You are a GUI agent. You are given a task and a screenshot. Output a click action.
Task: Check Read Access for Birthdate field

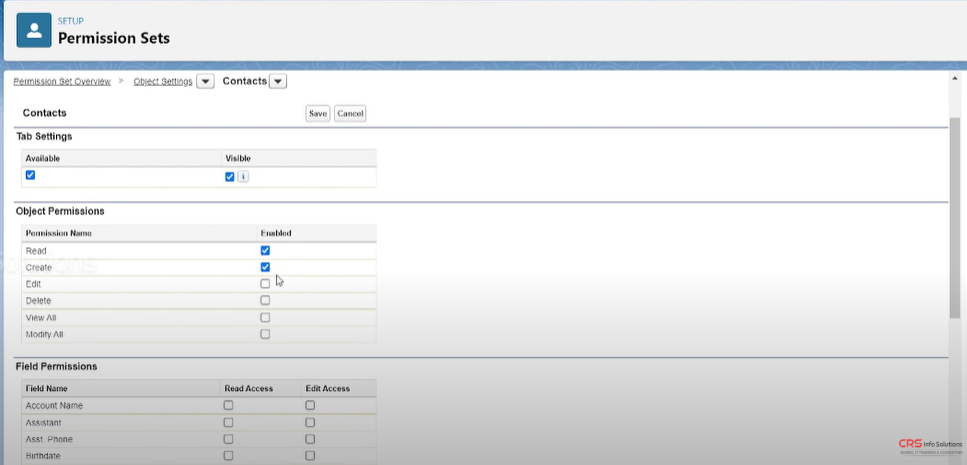[x=228, y=455]
